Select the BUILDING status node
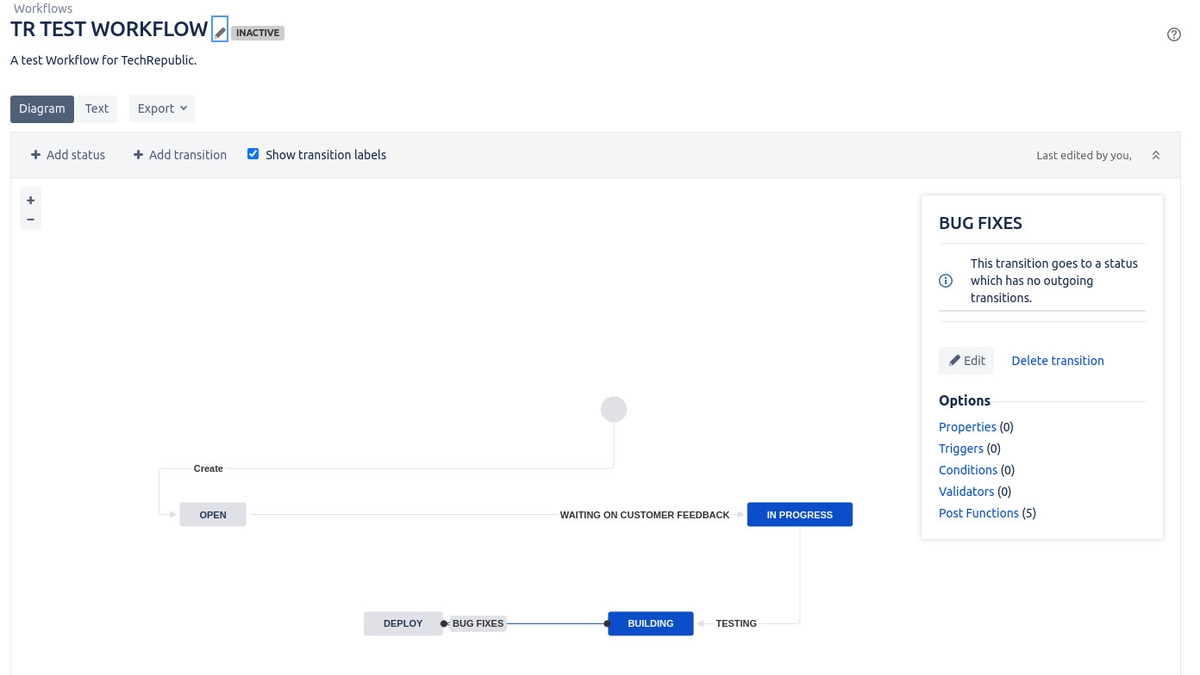The width and height of the screenshot is (1200, 675). (x=650, y=624)
